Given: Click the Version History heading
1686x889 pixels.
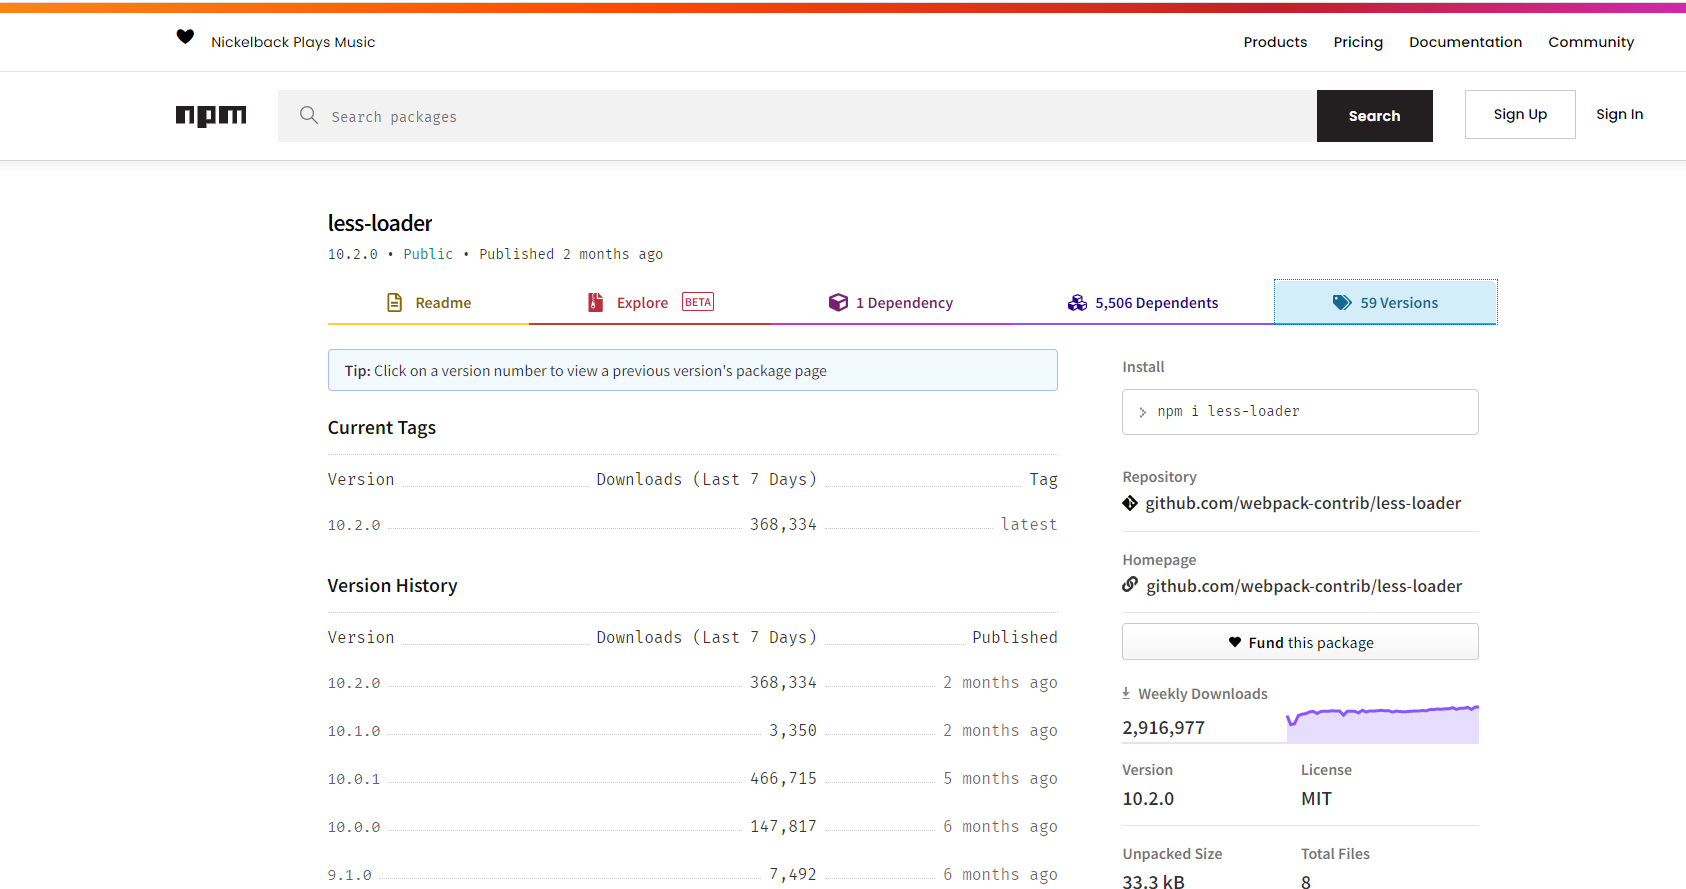Looking at the screenshot, I should (x=392, y=586).
